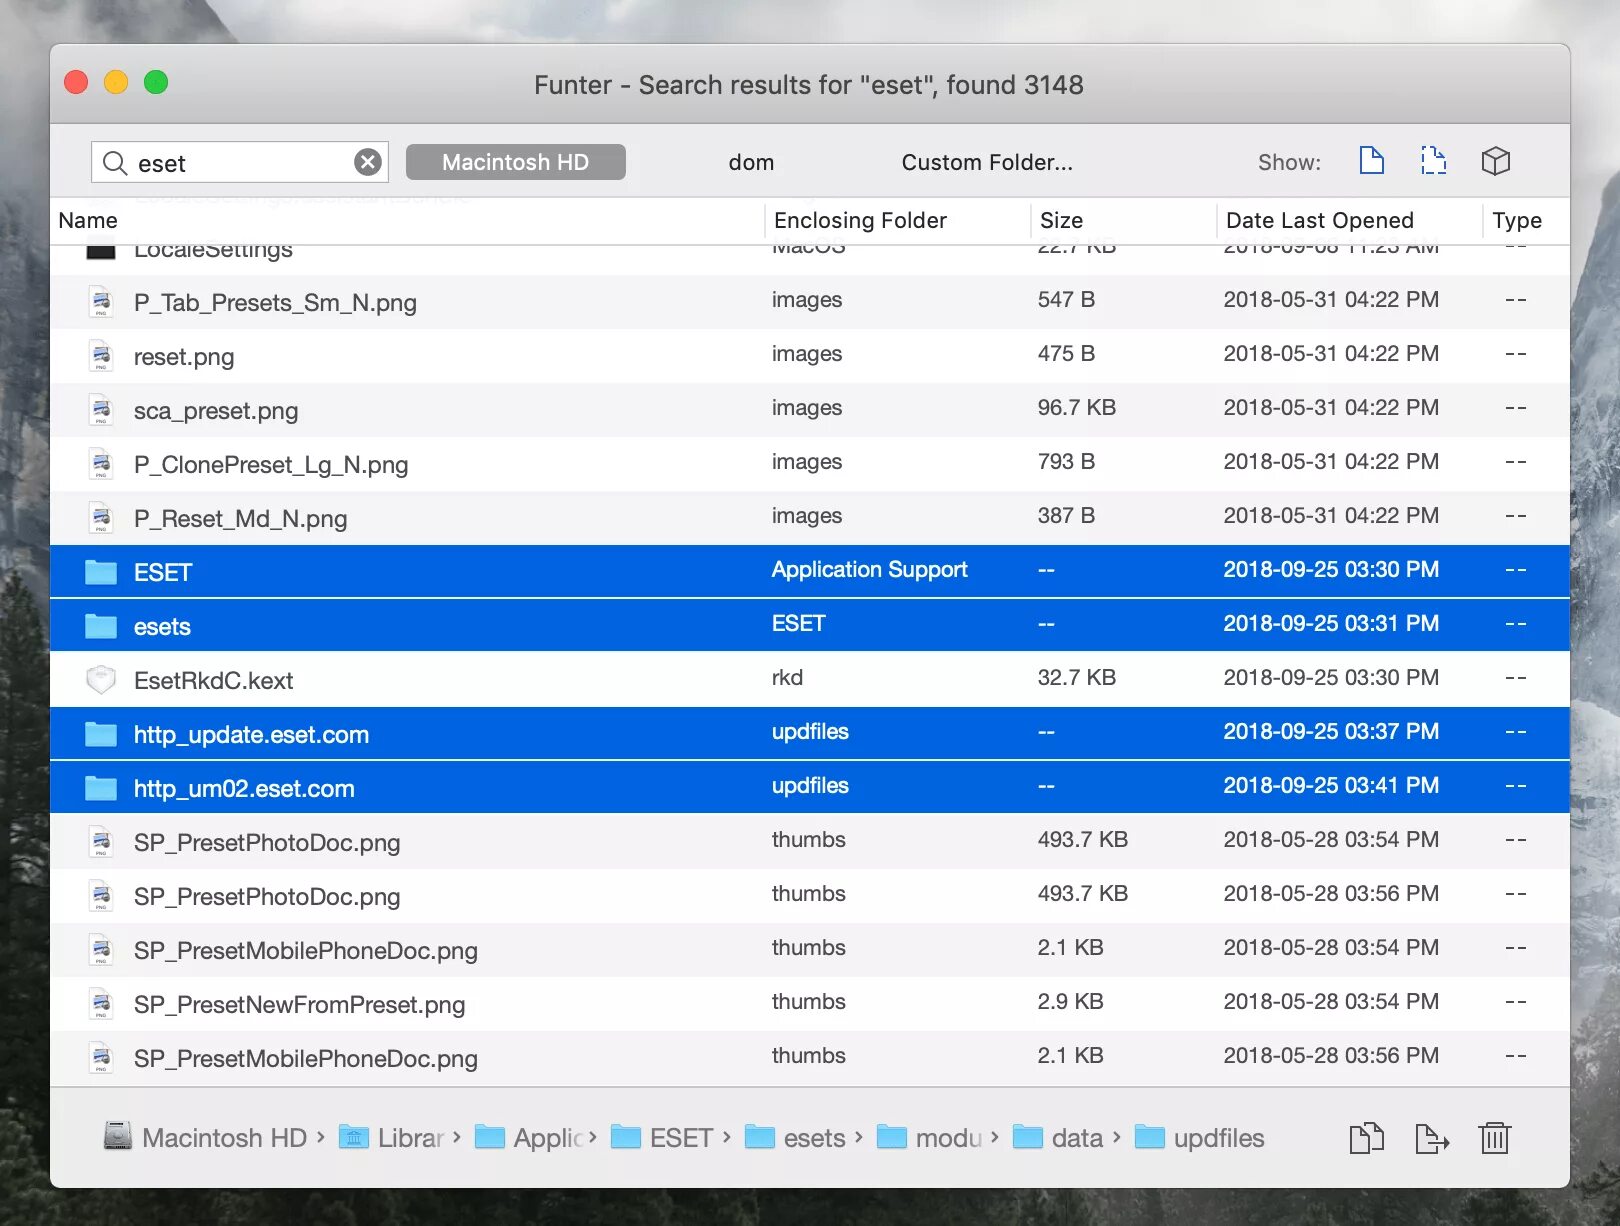Click PNG icon of SP_PresetNewFromPreset.png

click(101, 1004)
